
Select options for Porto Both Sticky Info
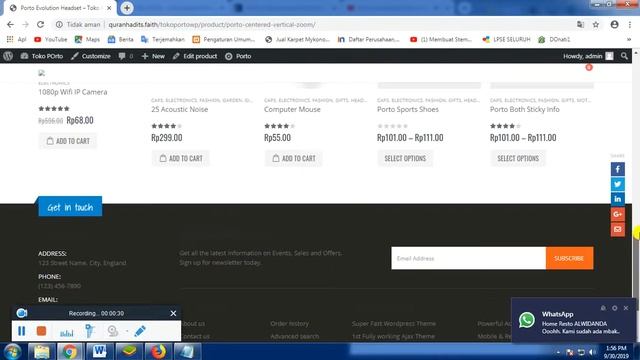518,158
